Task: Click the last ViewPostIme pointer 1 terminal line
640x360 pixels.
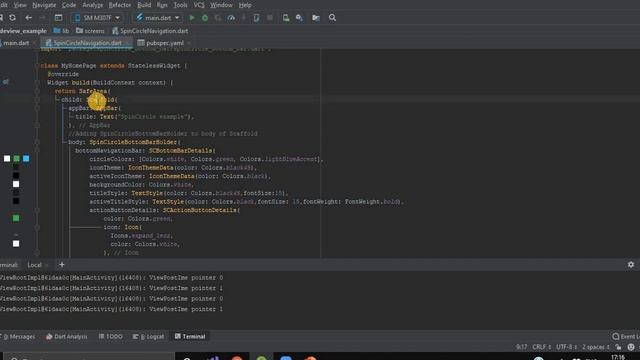Action: (111, 309)
